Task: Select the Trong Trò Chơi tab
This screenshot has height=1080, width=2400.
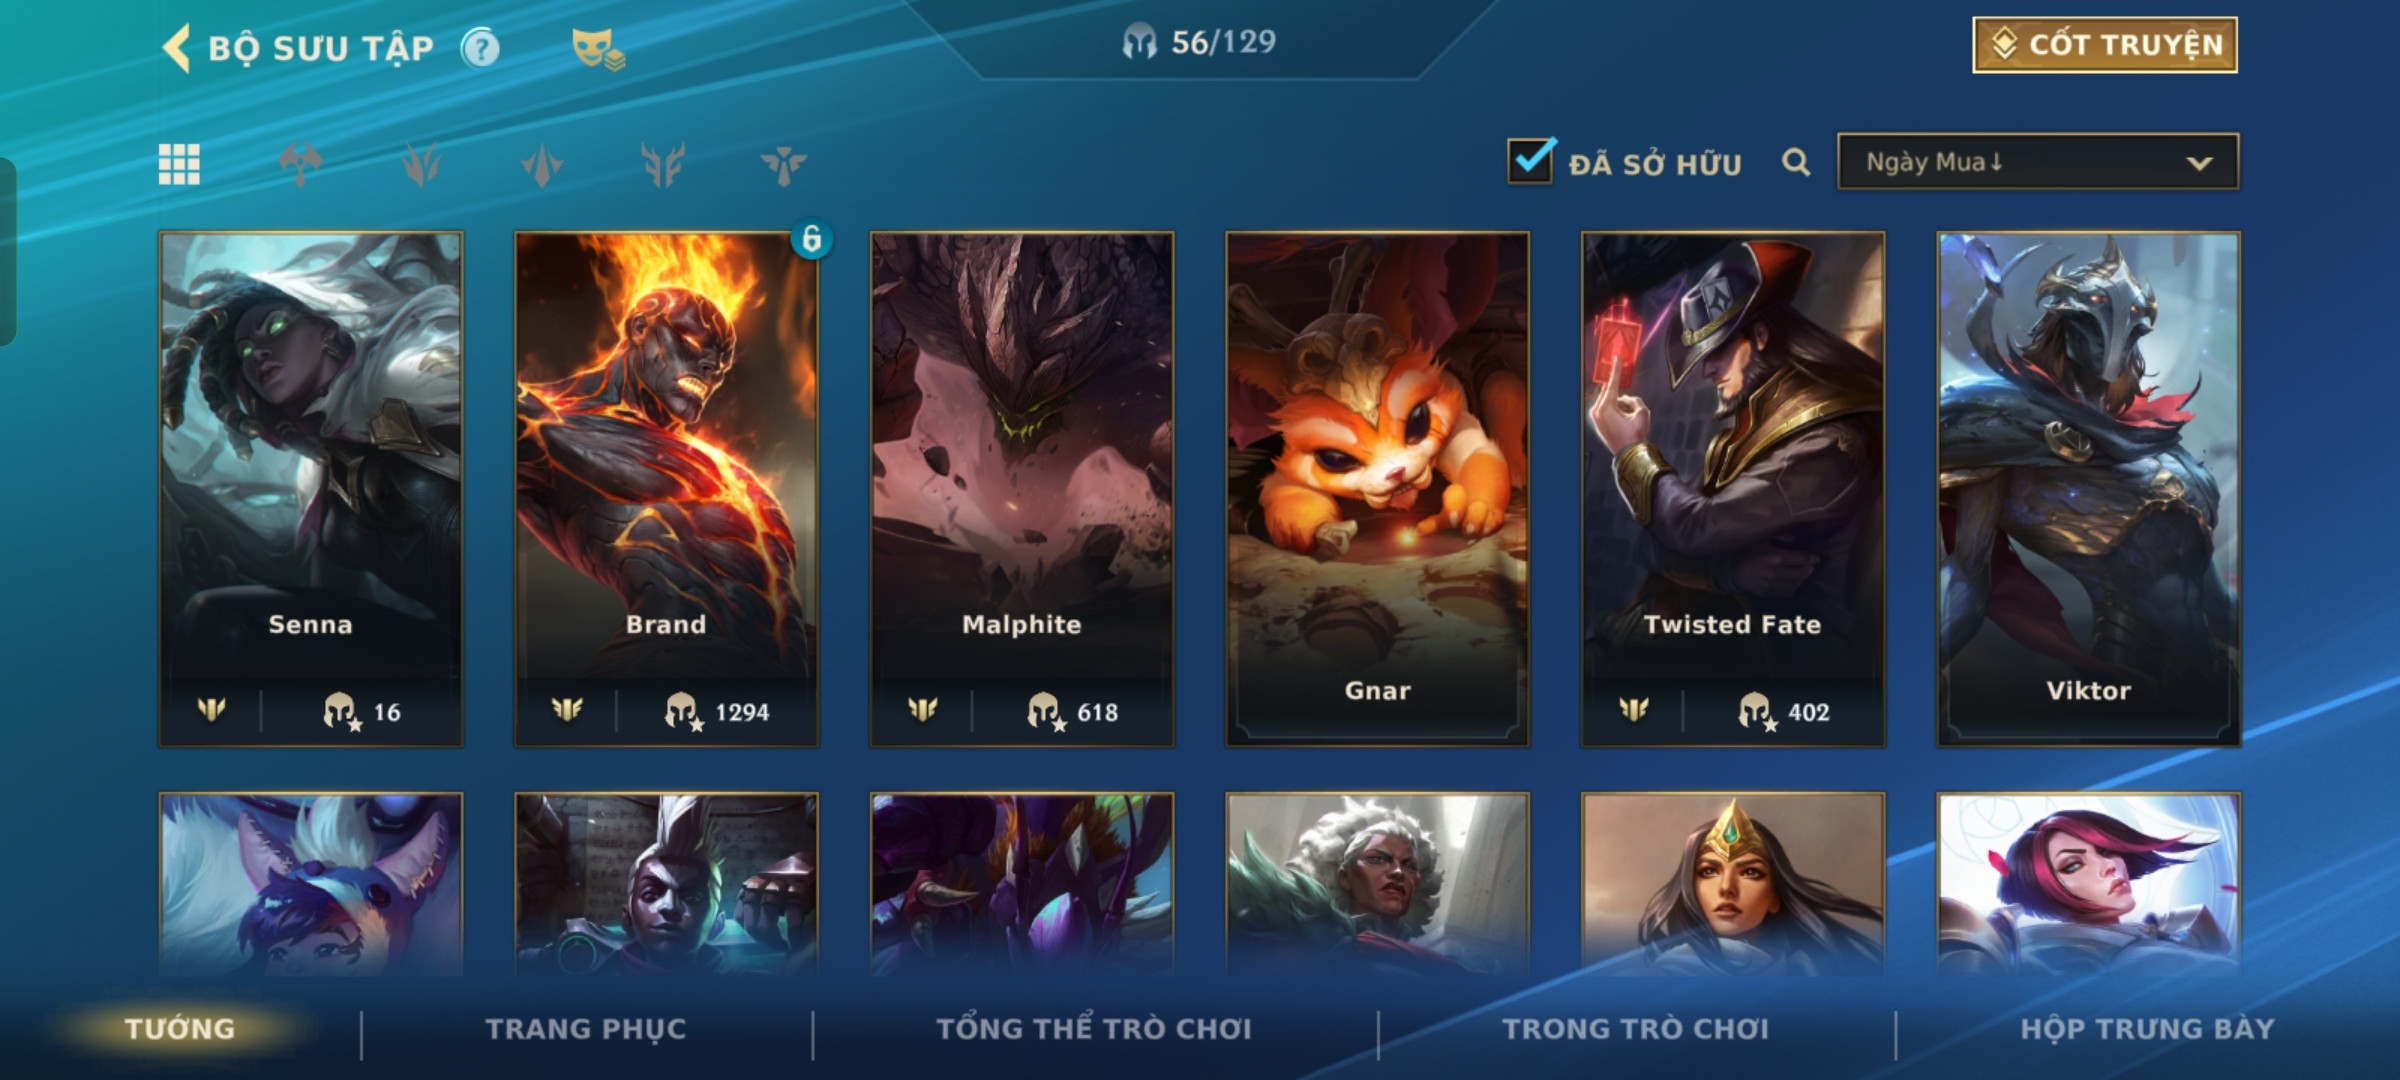Action: [1636, 1029]
